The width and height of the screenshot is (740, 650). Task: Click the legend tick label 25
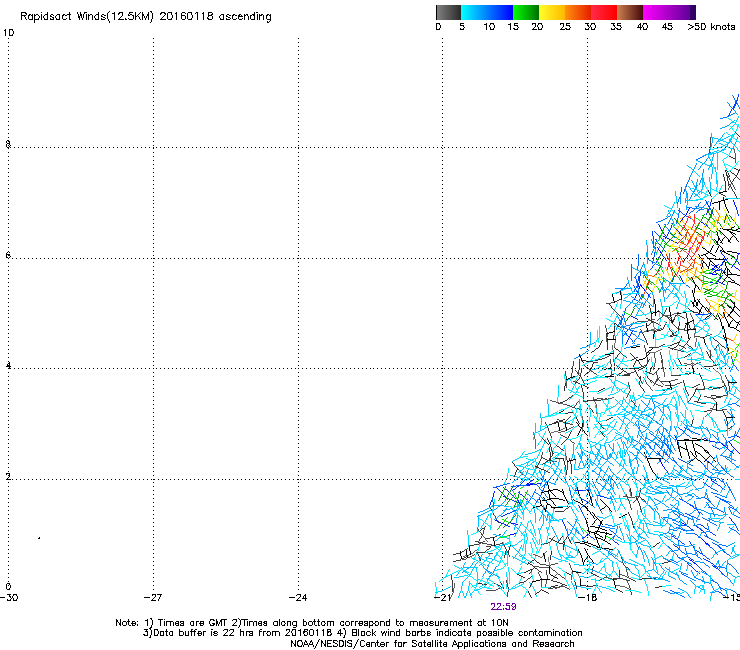(x=565, y=27)
